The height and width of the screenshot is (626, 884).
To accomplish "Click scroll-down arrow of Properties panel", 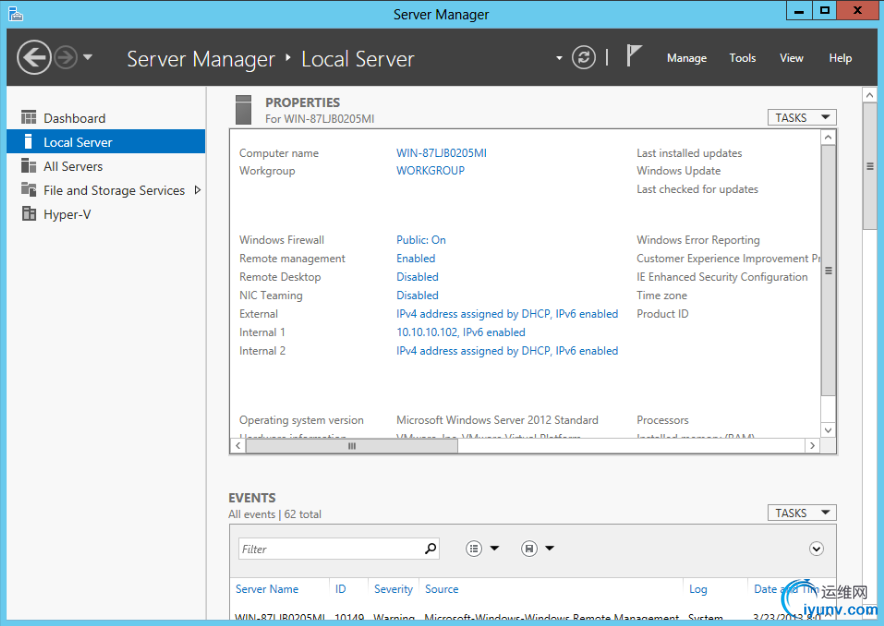I will click(828, 430).
